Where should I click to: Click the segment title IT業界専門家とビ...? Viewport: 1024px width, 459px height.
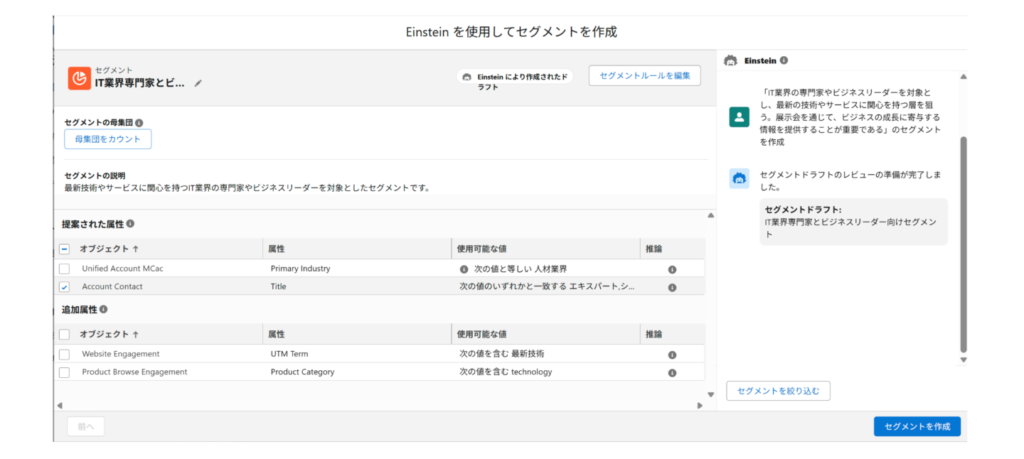click(140, 83)
